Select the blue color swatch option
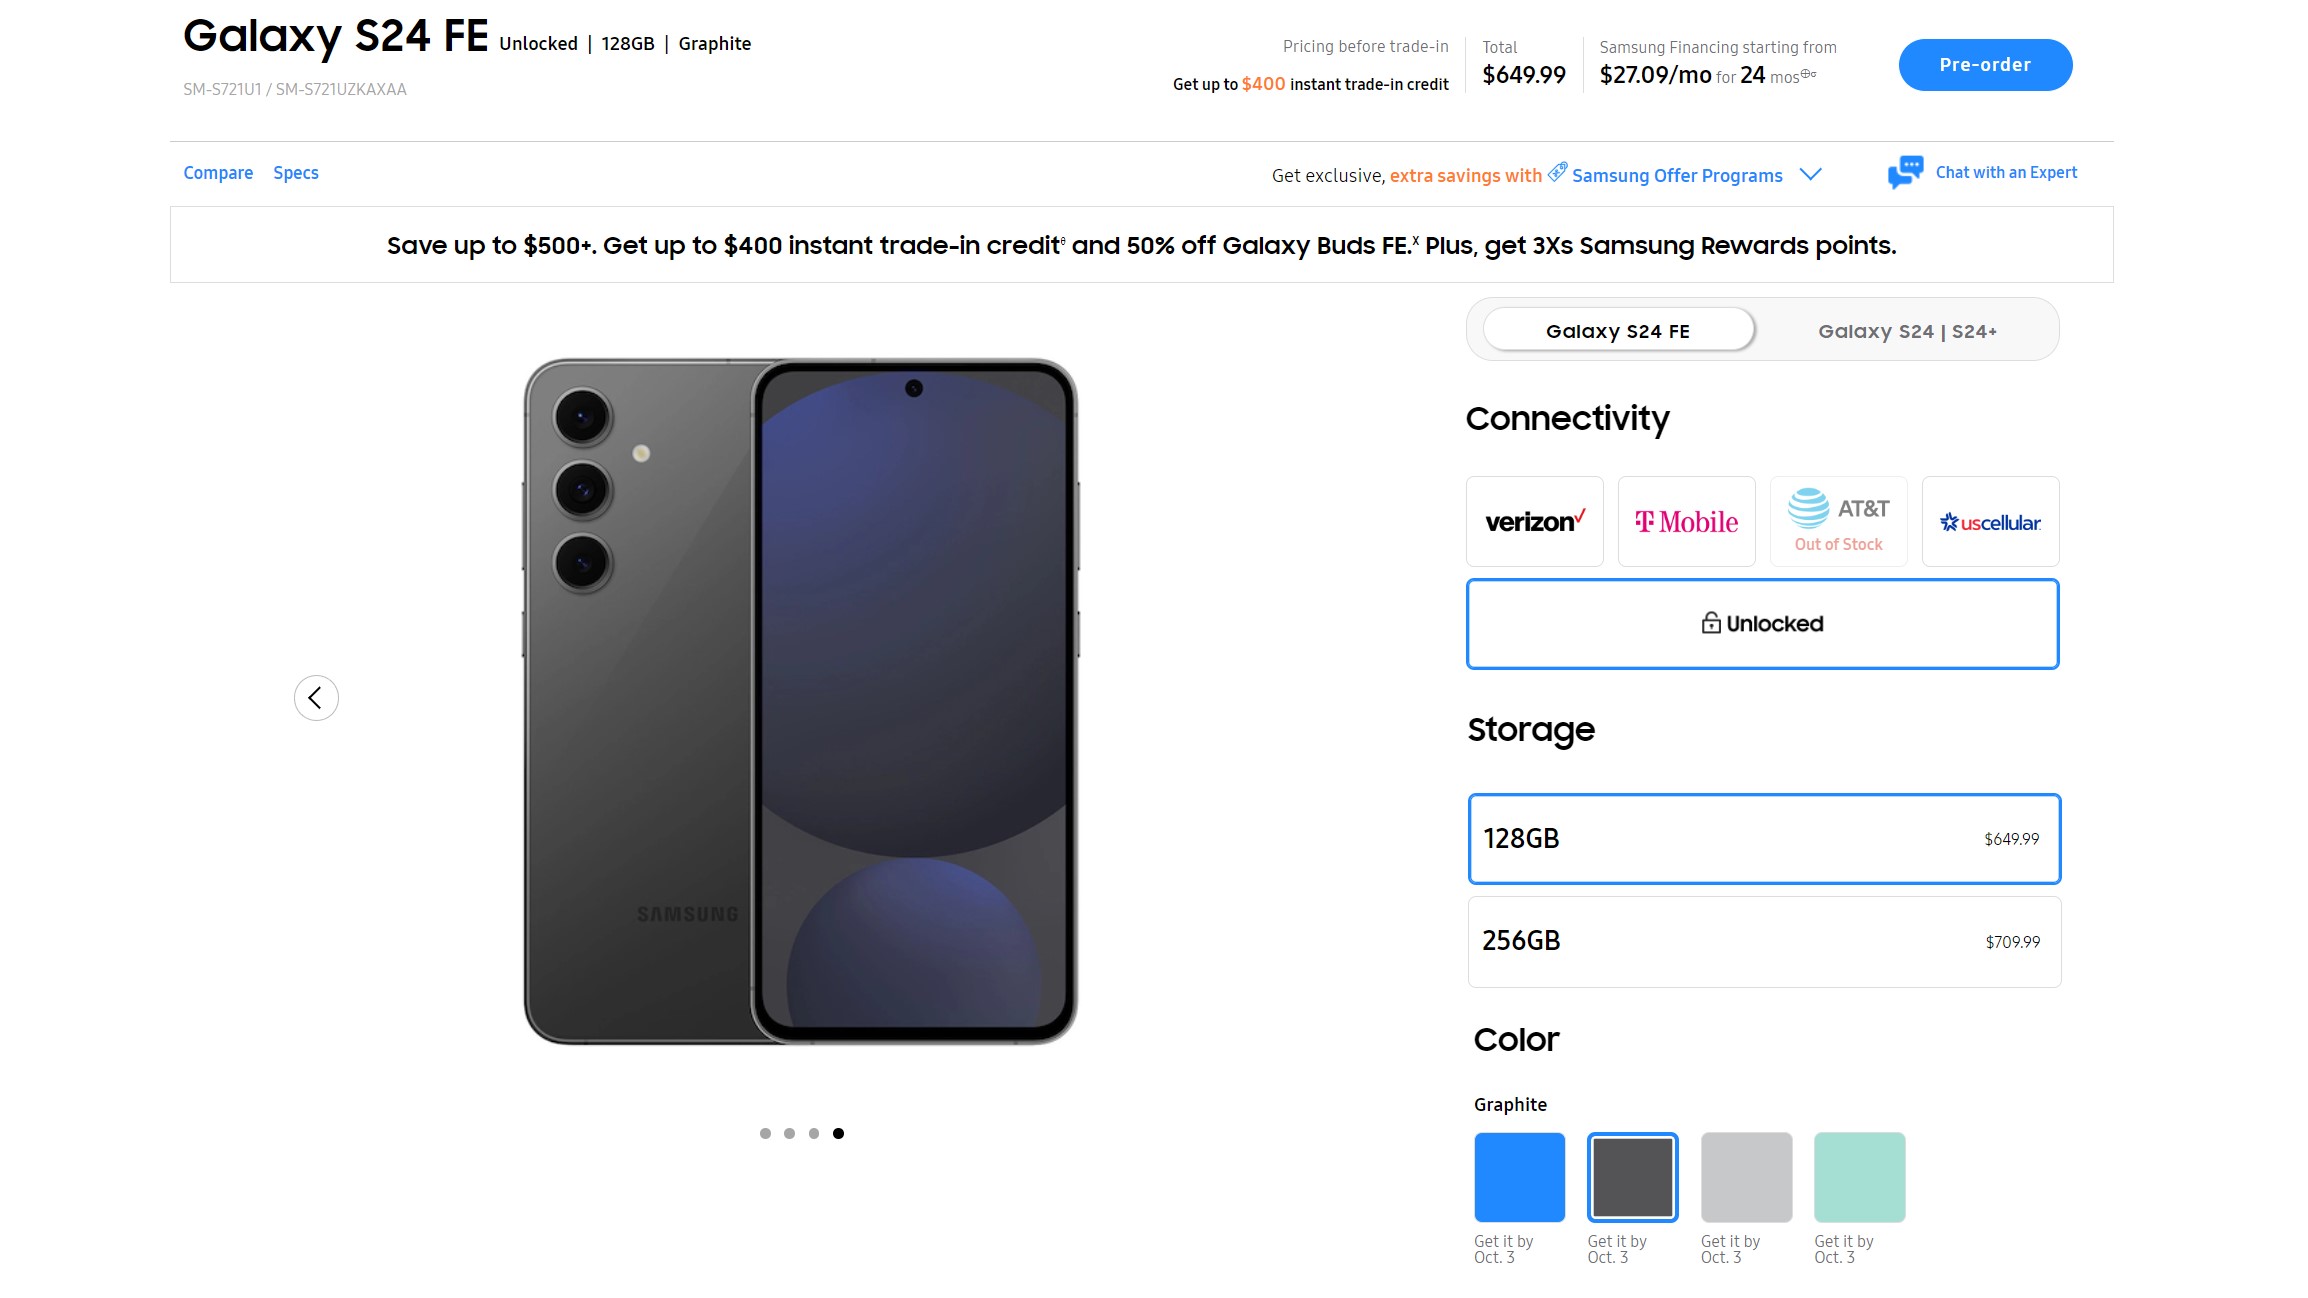2308x1298 pixels. point(1517,1176)
